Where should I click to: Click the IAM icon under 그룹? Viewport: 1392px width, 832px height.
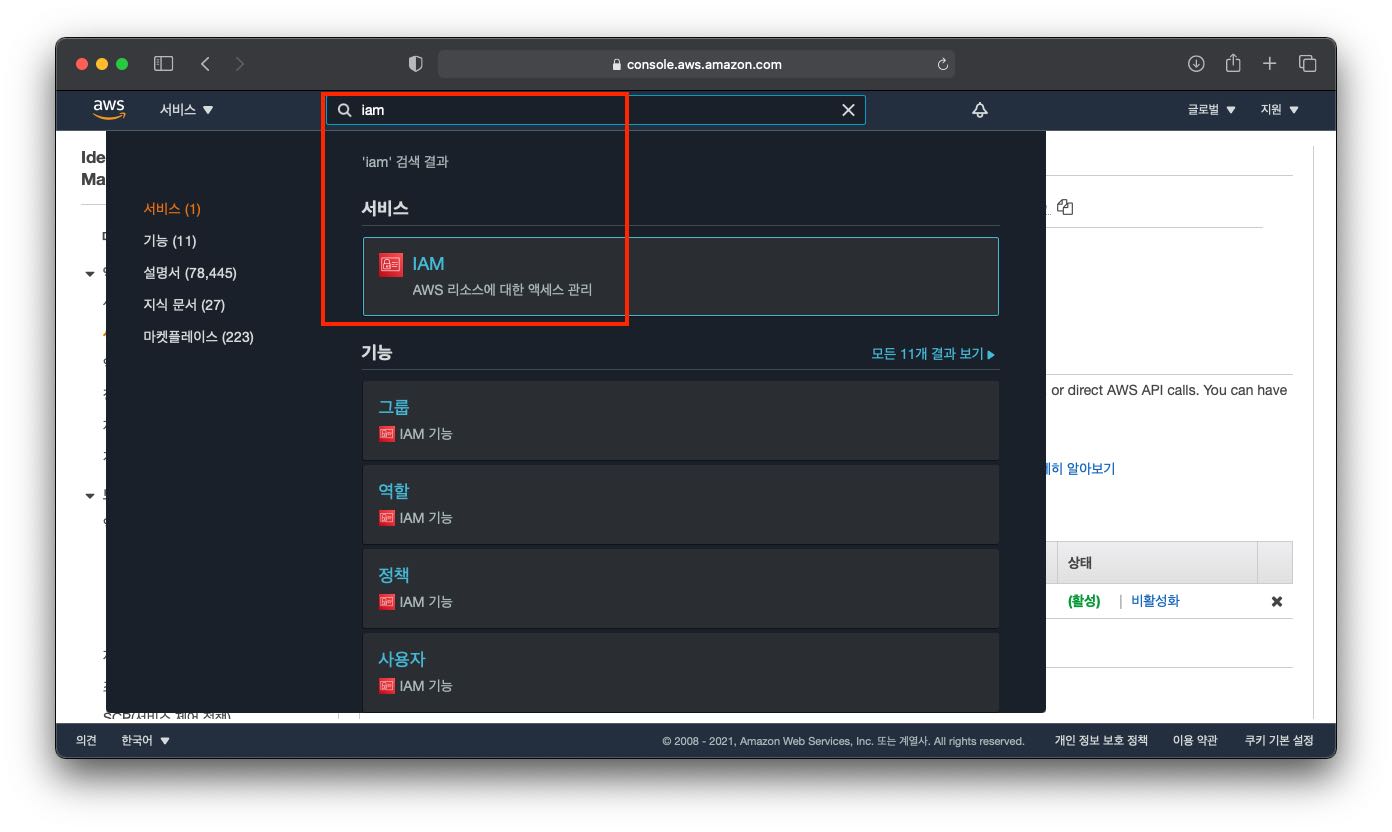387,434
